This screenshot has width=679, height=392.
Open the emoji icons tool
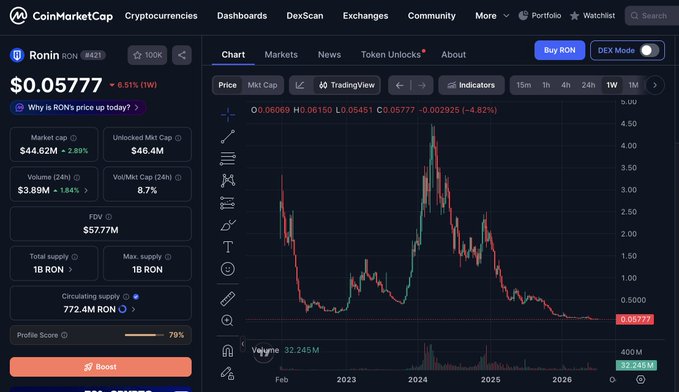click(x=228, y=269)
